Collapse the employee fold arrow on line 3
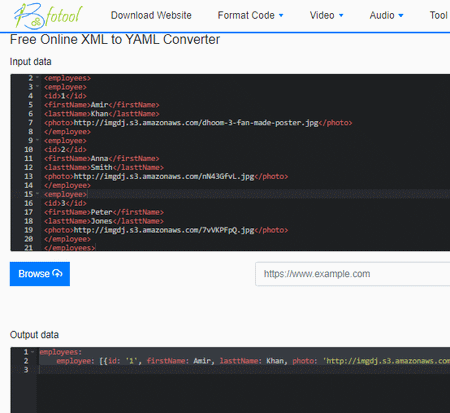The image size is (450, 413). tap(37, 87)
